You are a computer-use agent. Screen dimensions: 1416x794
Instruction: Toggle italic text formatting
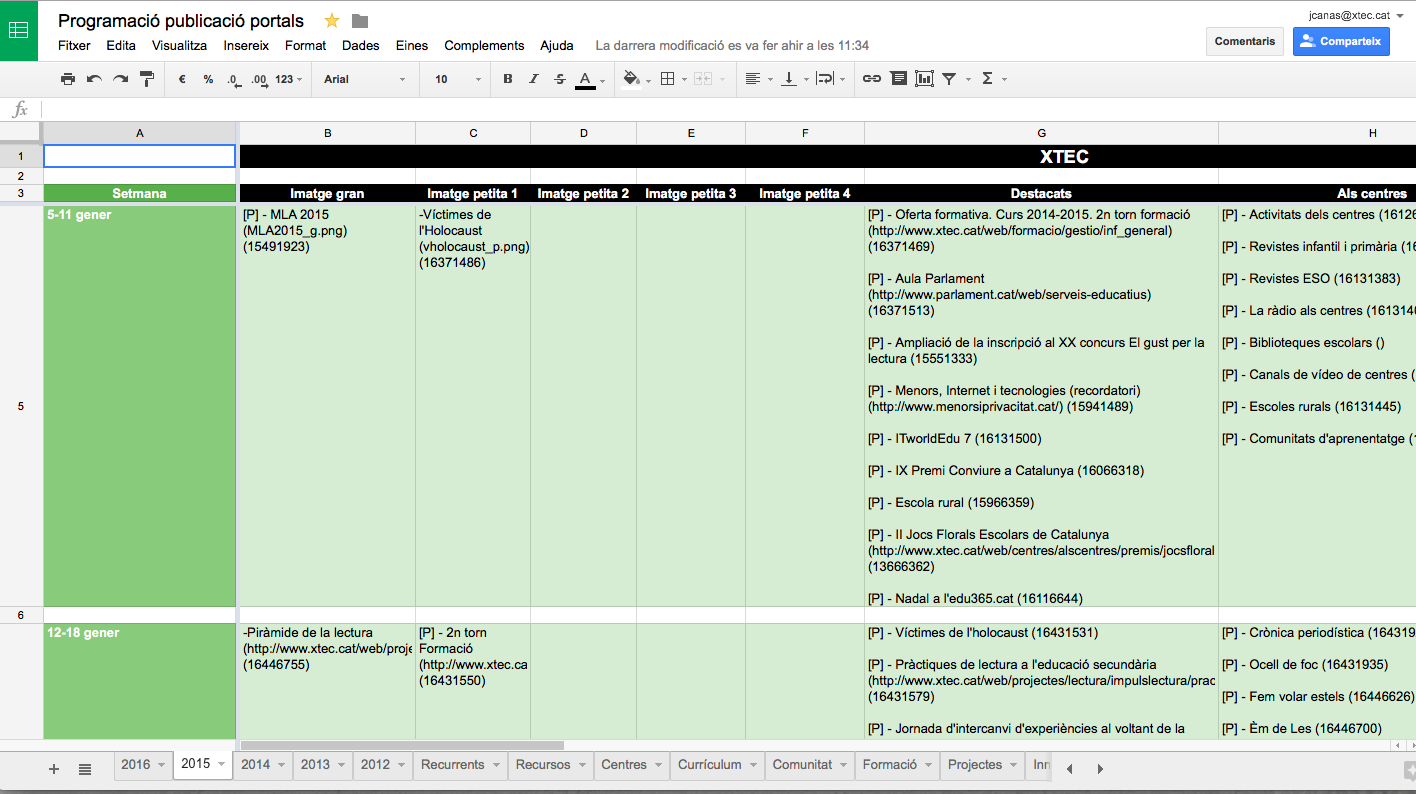pyautogui.click(x=534, y=79)
